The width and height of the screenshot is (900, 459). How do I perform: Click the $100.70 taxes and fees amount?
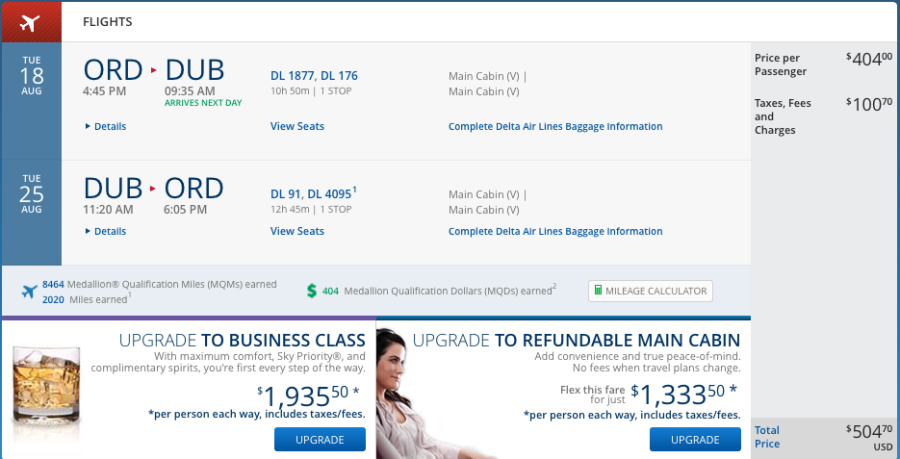tap(869, 104)
